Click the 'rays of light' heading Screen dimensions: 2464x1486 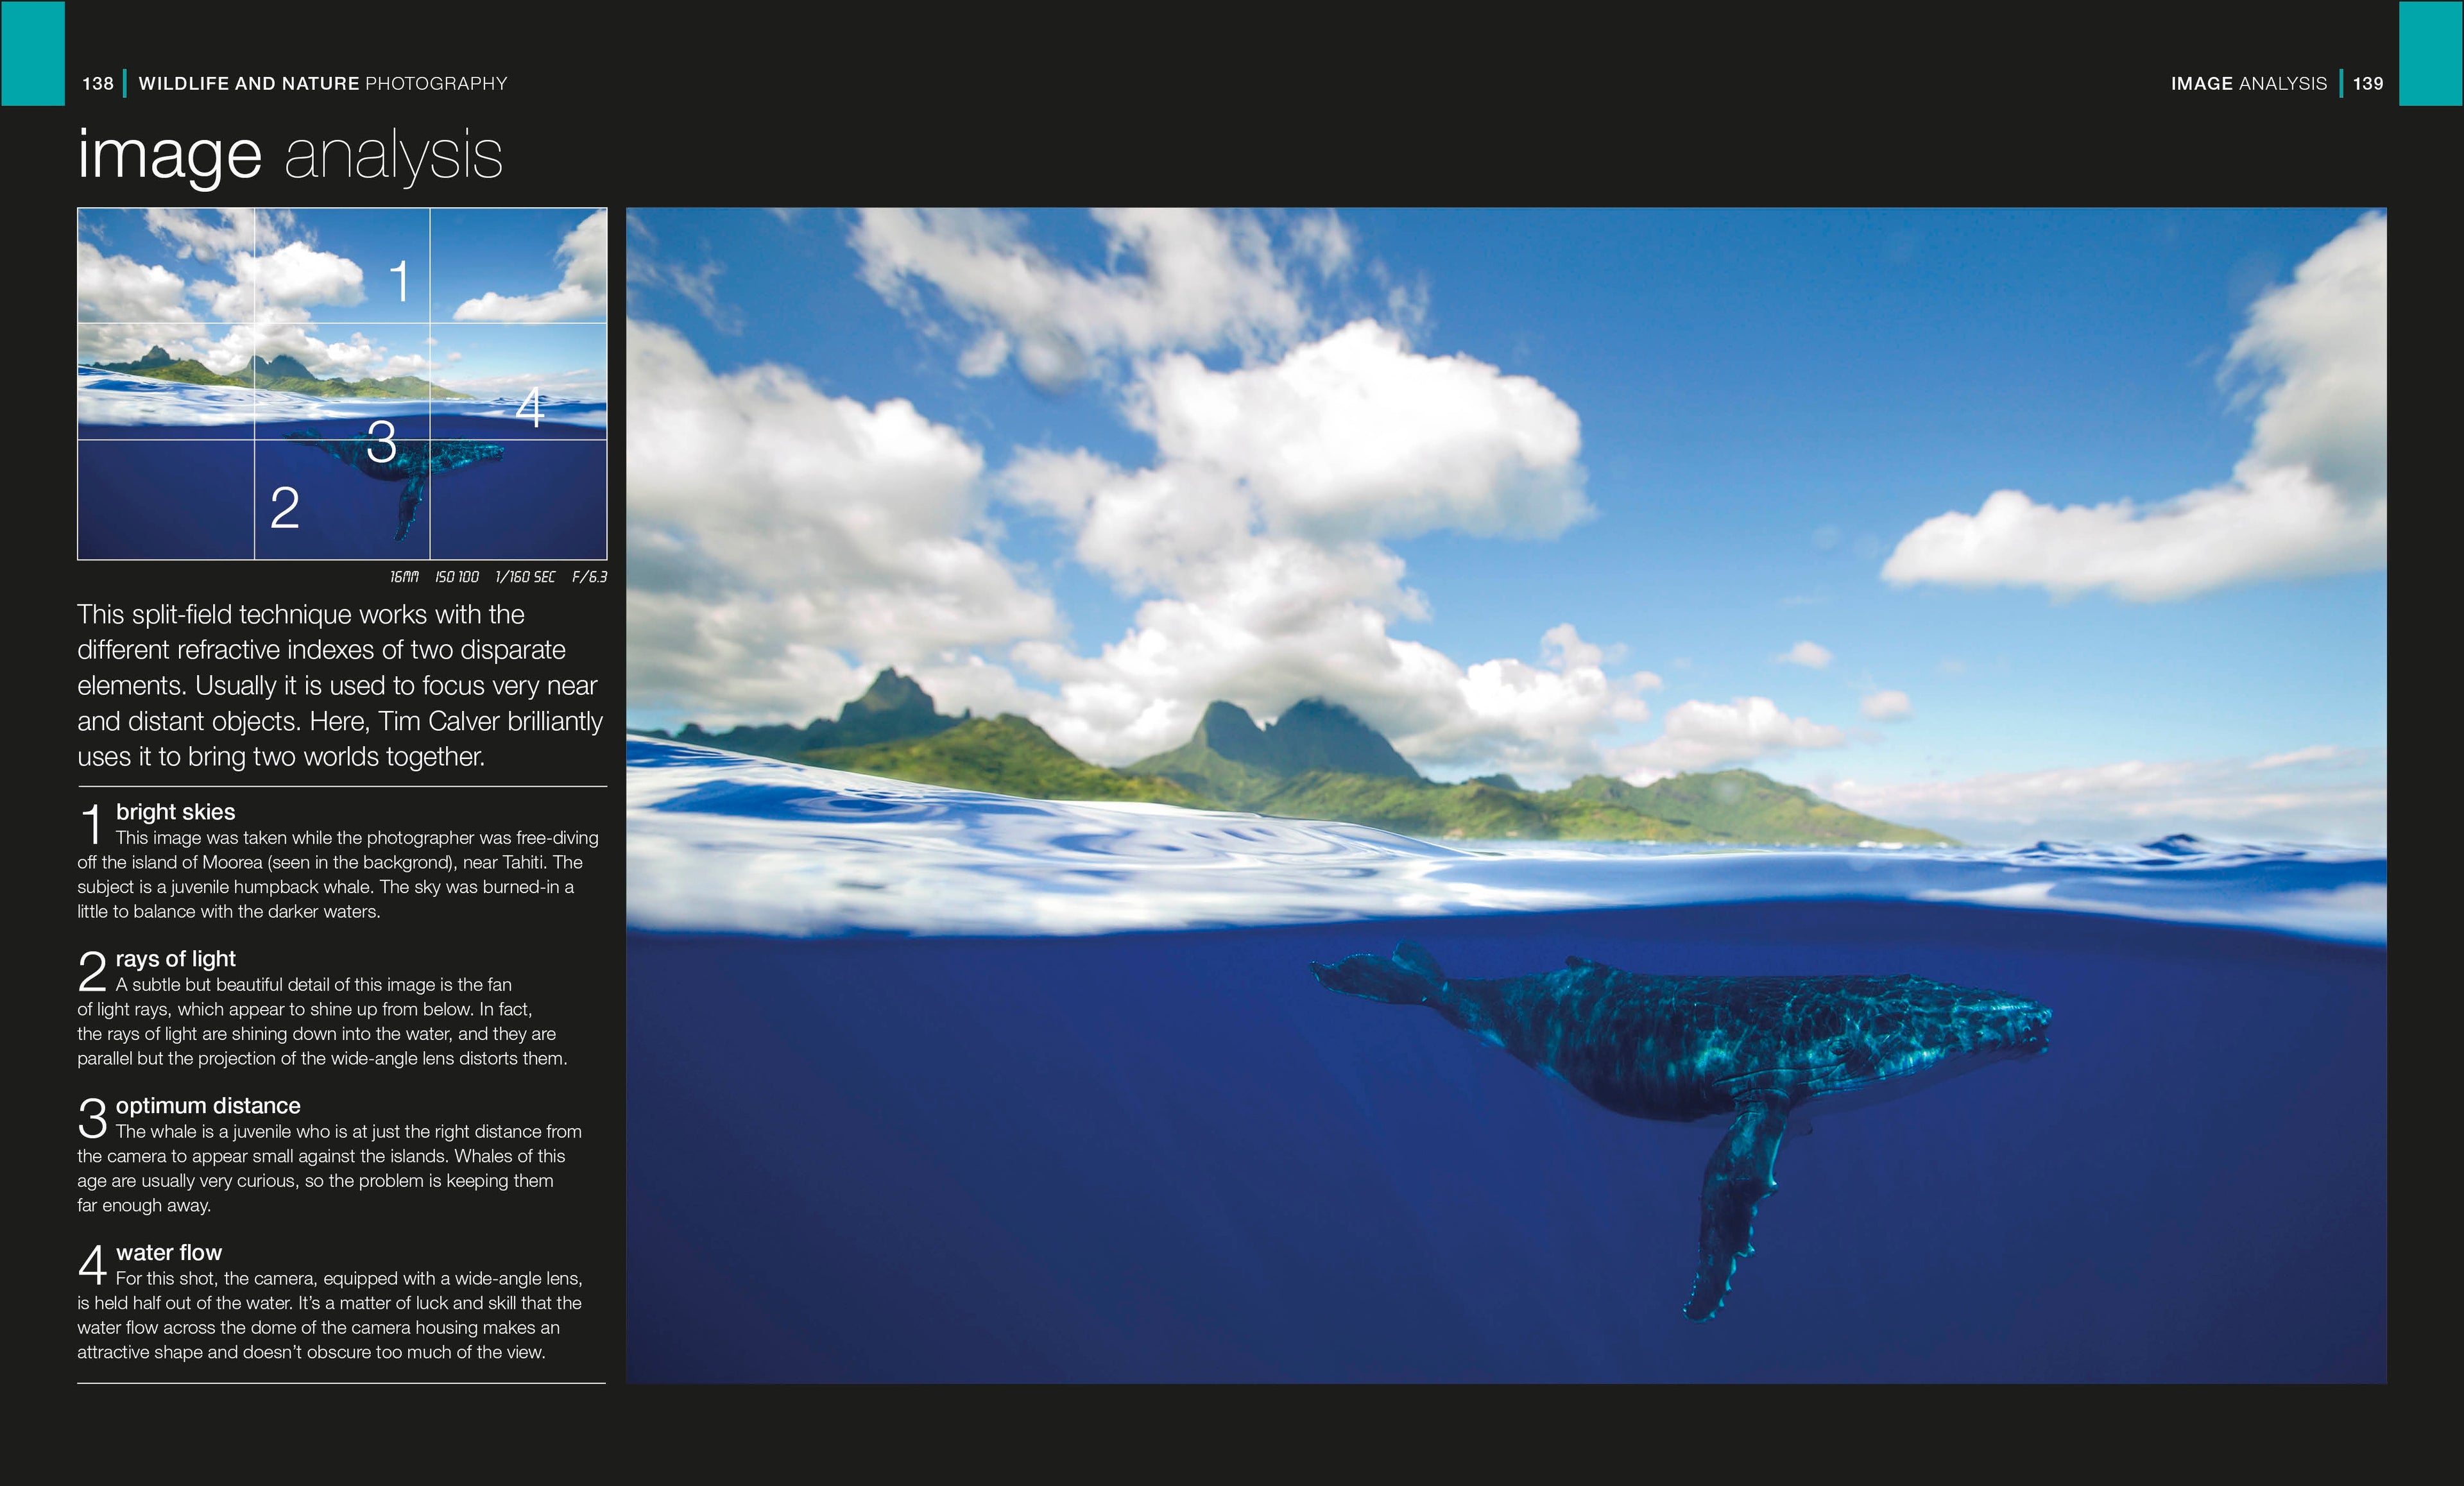pos(175,959)
